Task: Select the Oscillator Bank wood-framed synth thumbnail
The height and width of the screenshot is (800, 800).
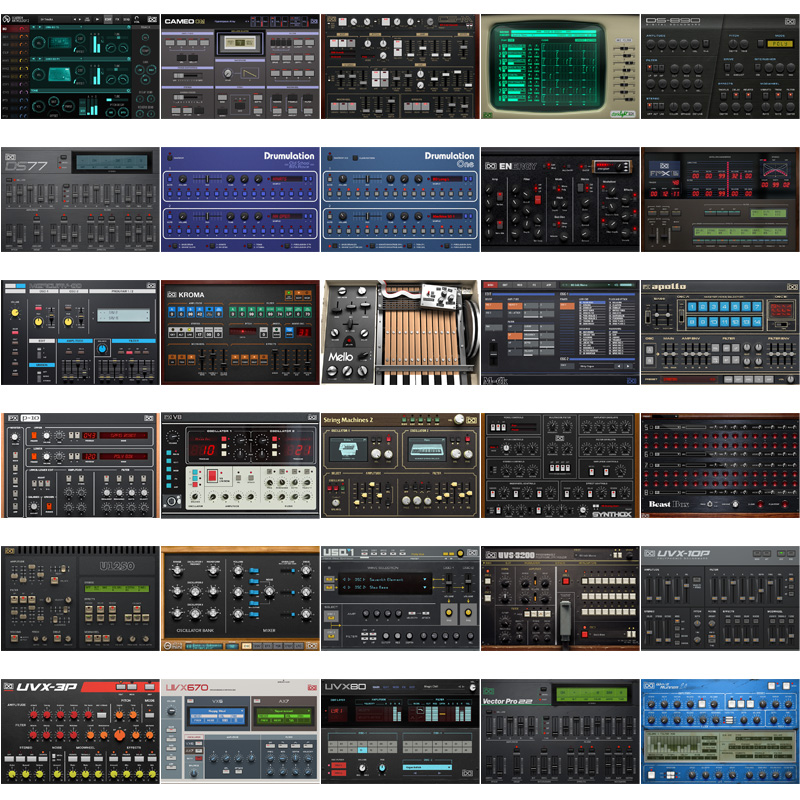Action: pyautogui.click(x=240, y=598)
